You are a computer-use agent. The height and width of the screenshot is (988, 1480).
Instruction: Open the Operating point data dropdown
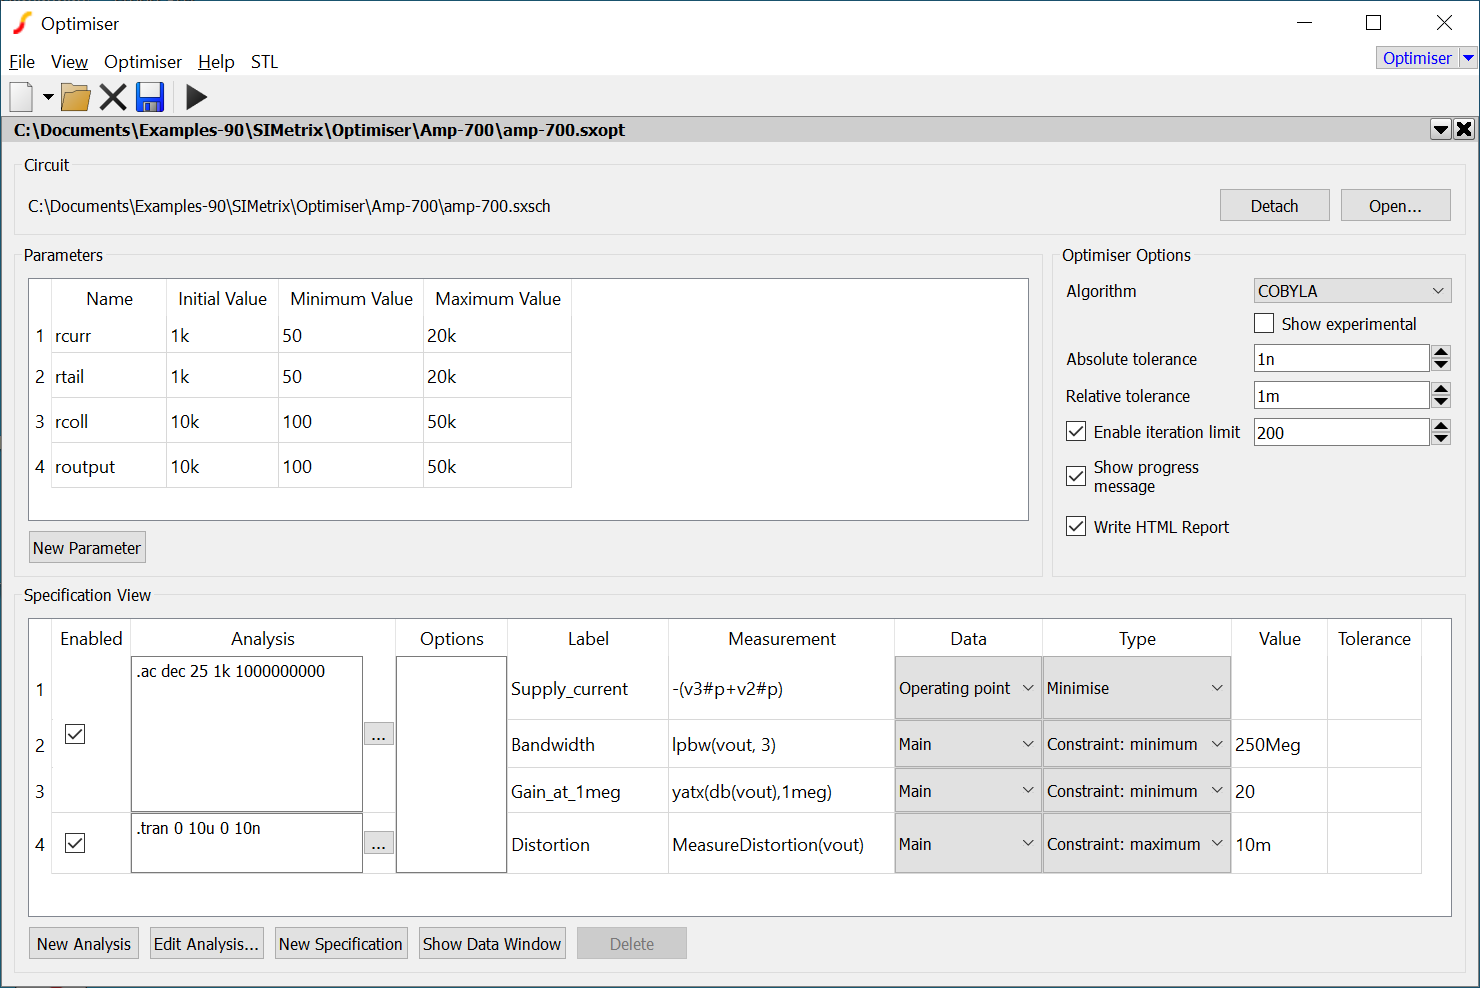pos(967,688)
